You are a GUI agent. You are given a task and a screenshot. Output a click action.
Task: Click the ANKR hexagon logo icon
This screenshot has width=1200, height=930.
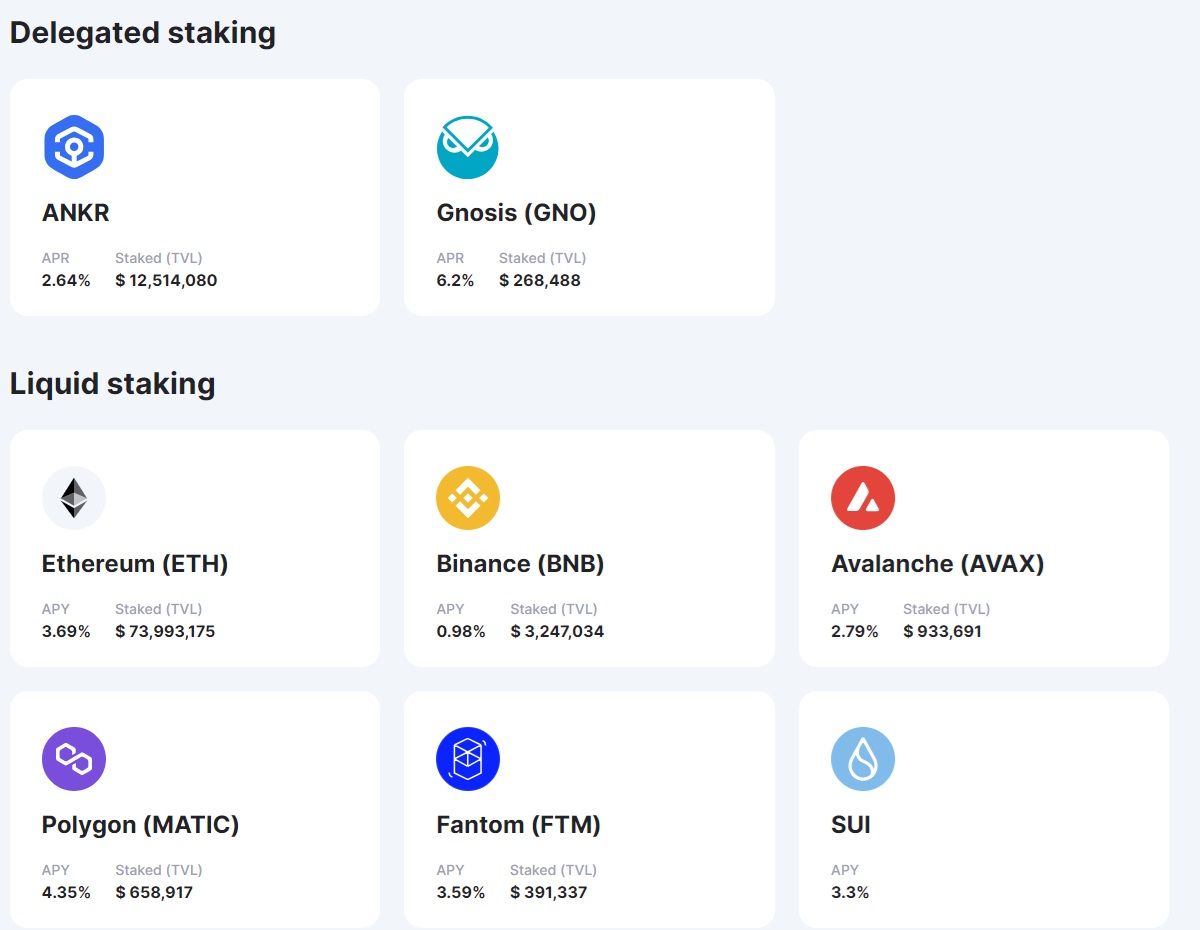pyautogui.click(x=74, y=147)
